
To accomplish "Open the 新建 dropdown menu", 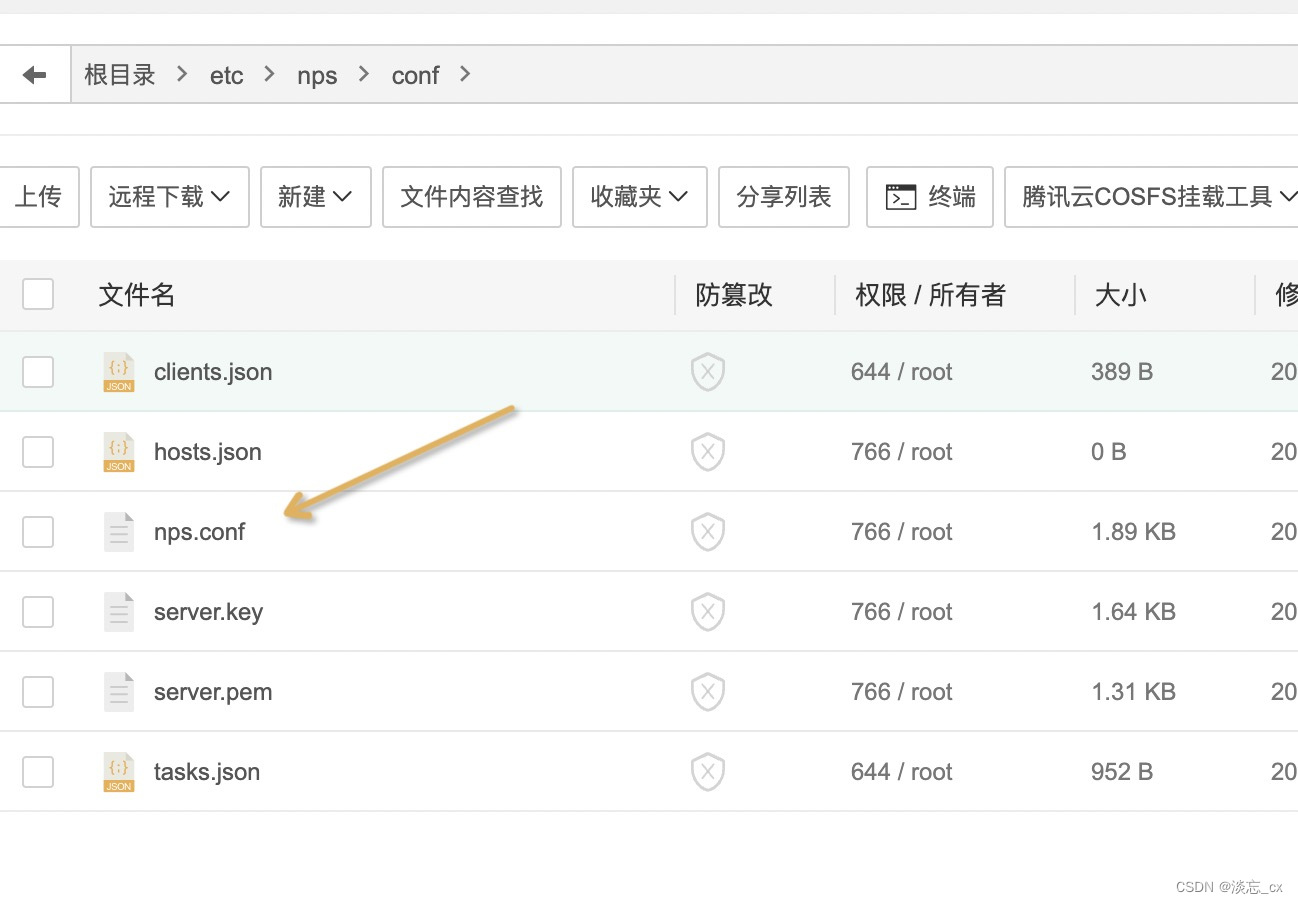I will 316,197.
